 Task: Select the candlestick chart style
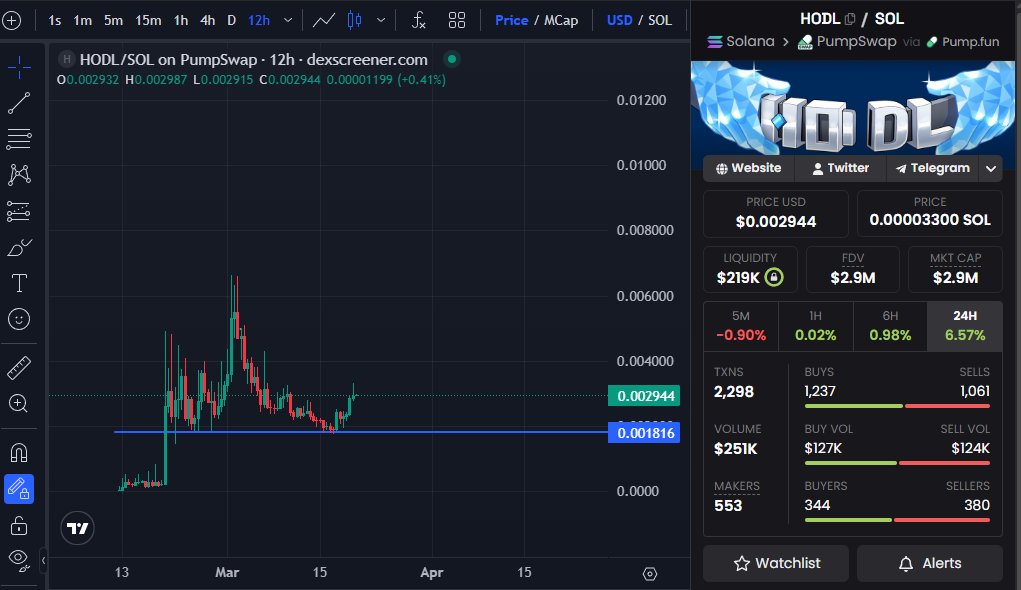(x=354, y=20)
